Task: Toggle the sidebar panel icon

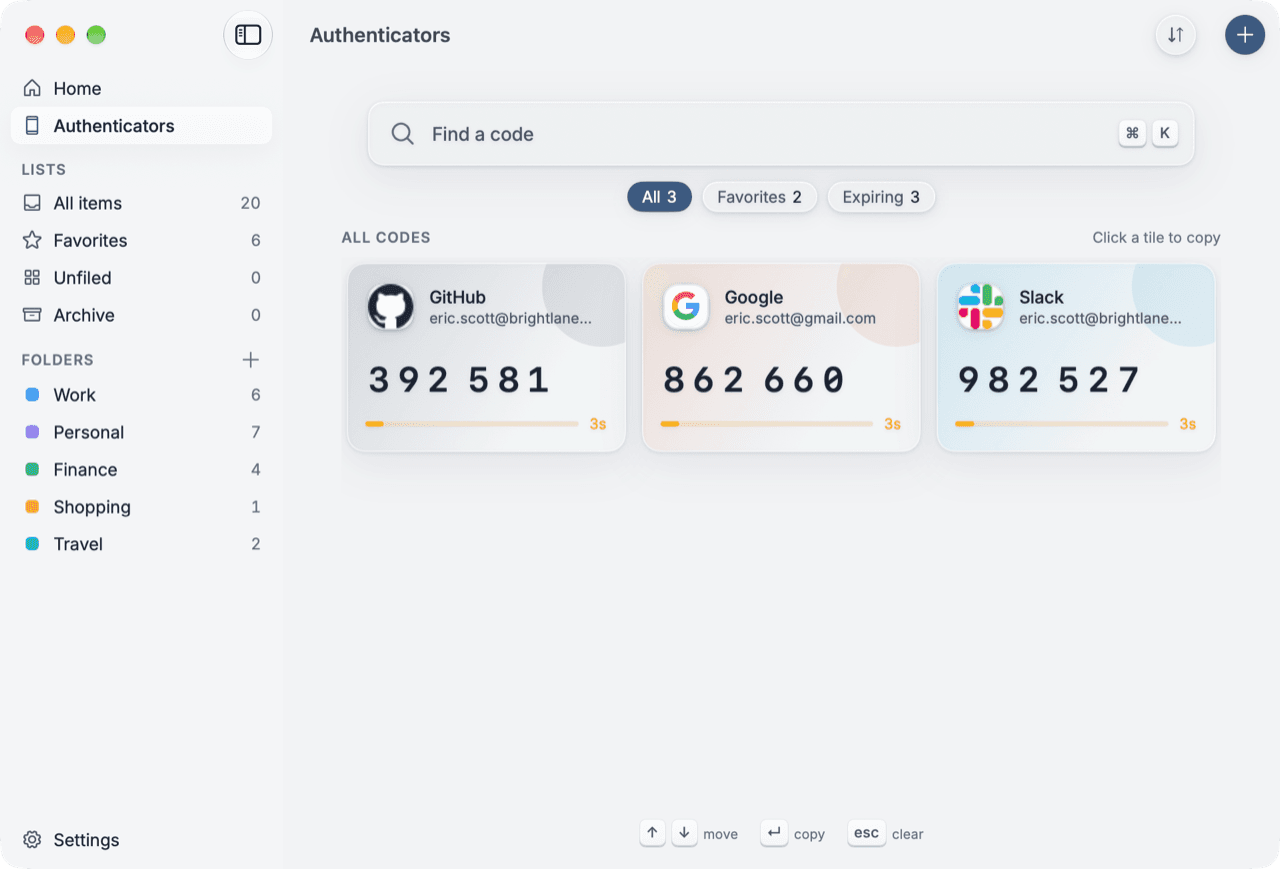Action: (x=248, y=35)
